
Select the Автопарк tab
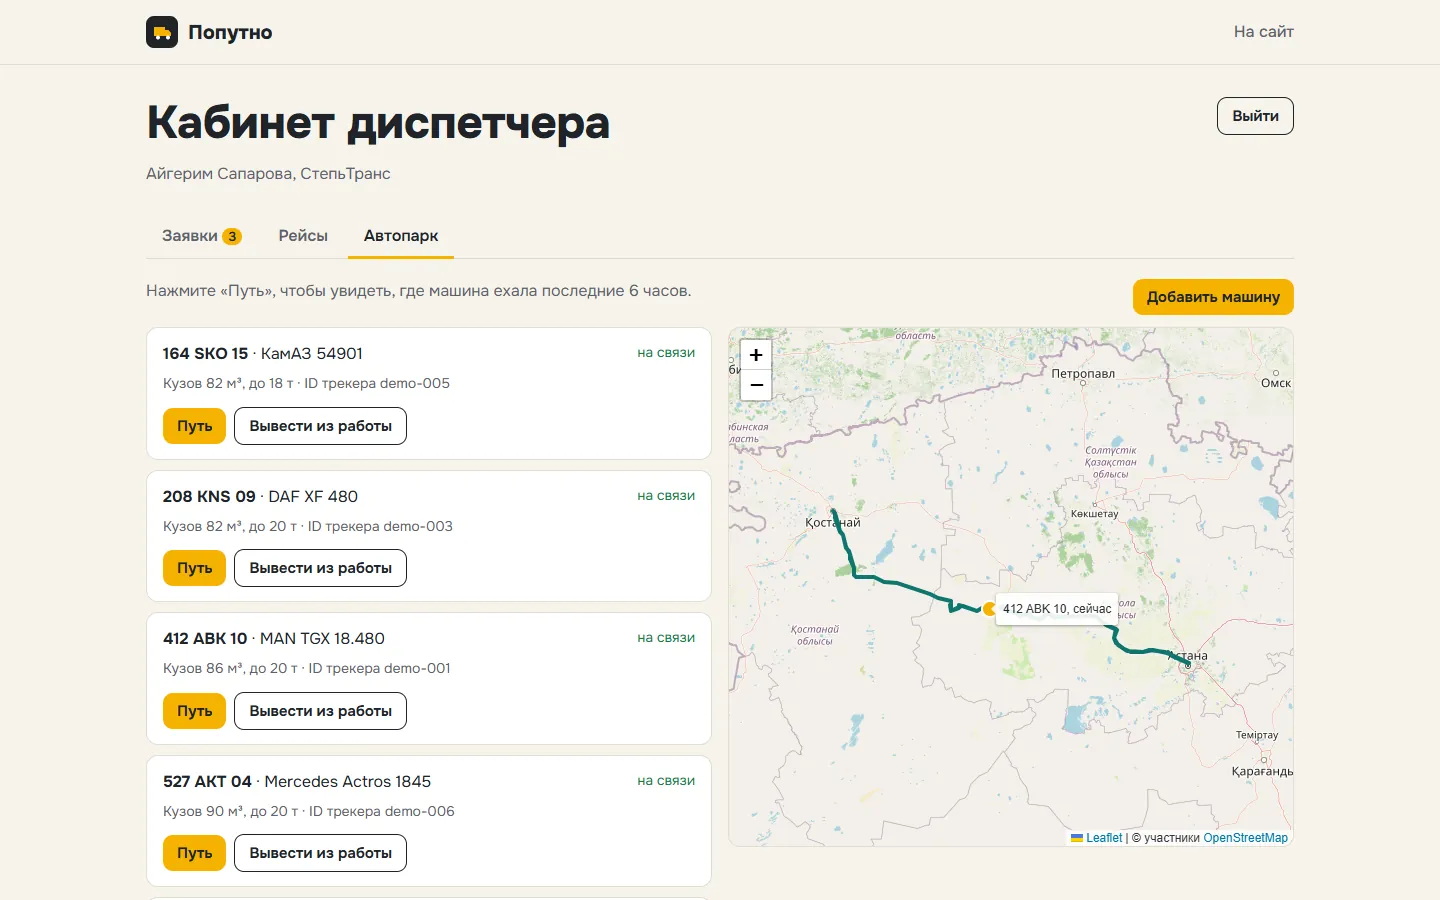(401, 236)
